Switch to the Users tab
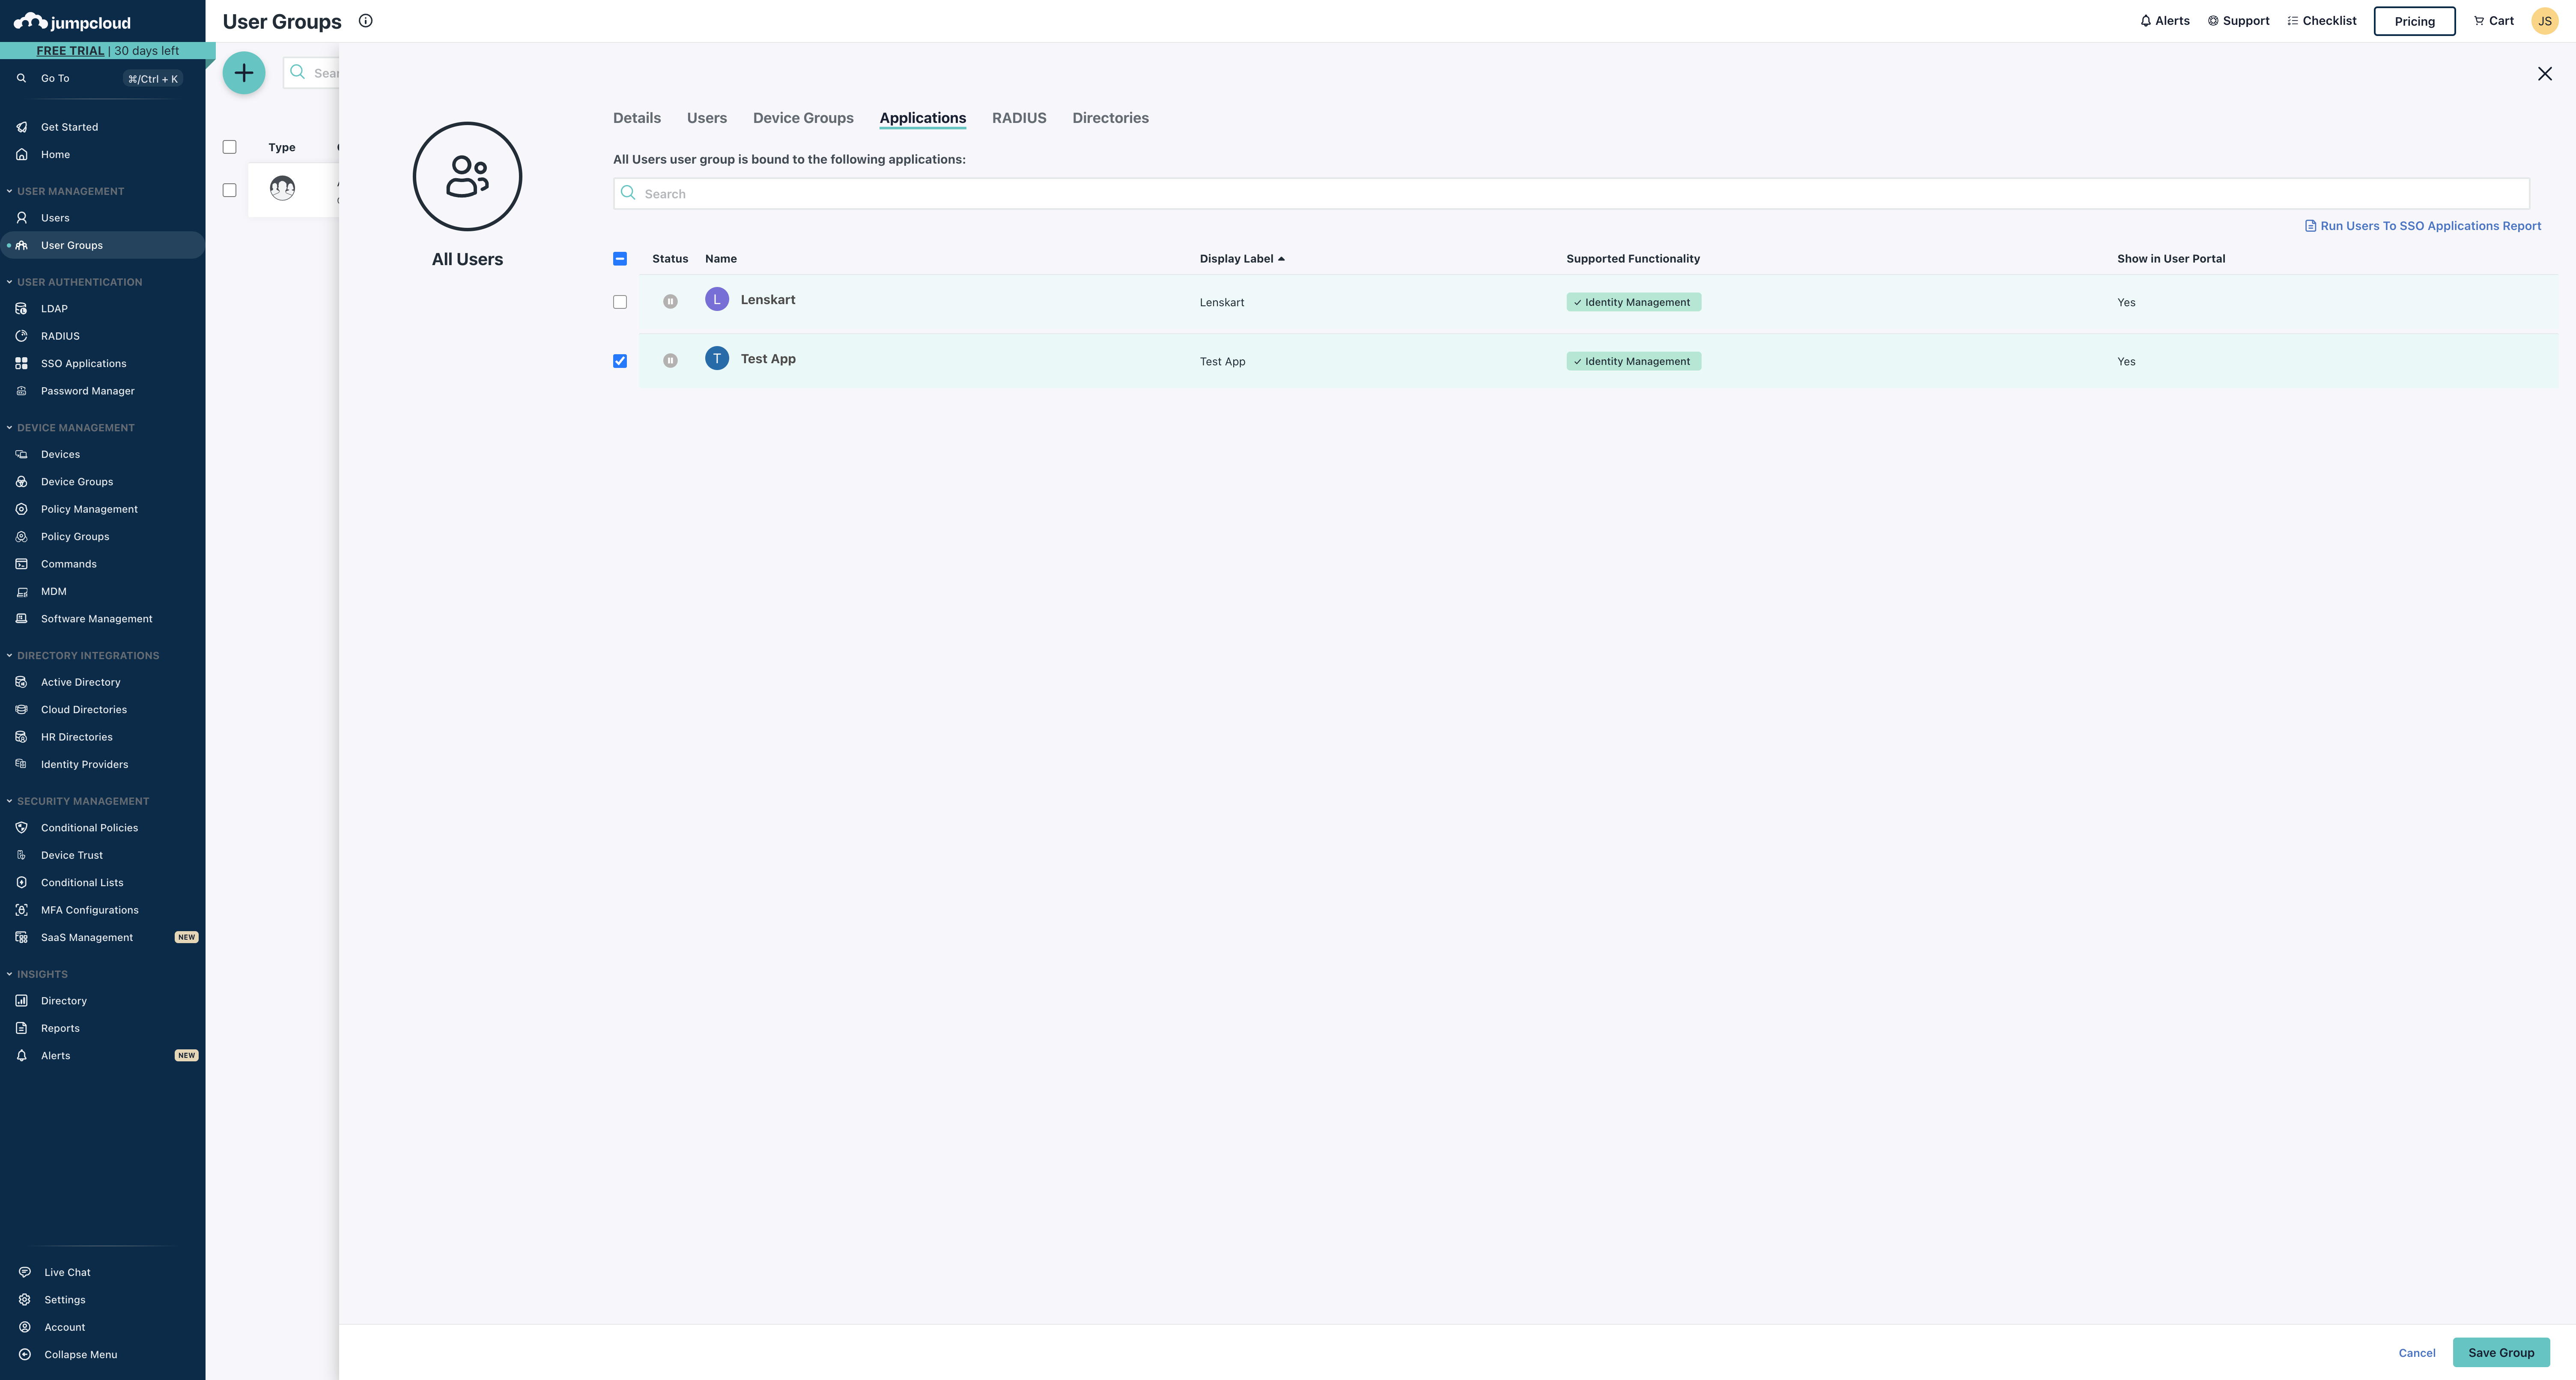 click(x=707, y=118)
